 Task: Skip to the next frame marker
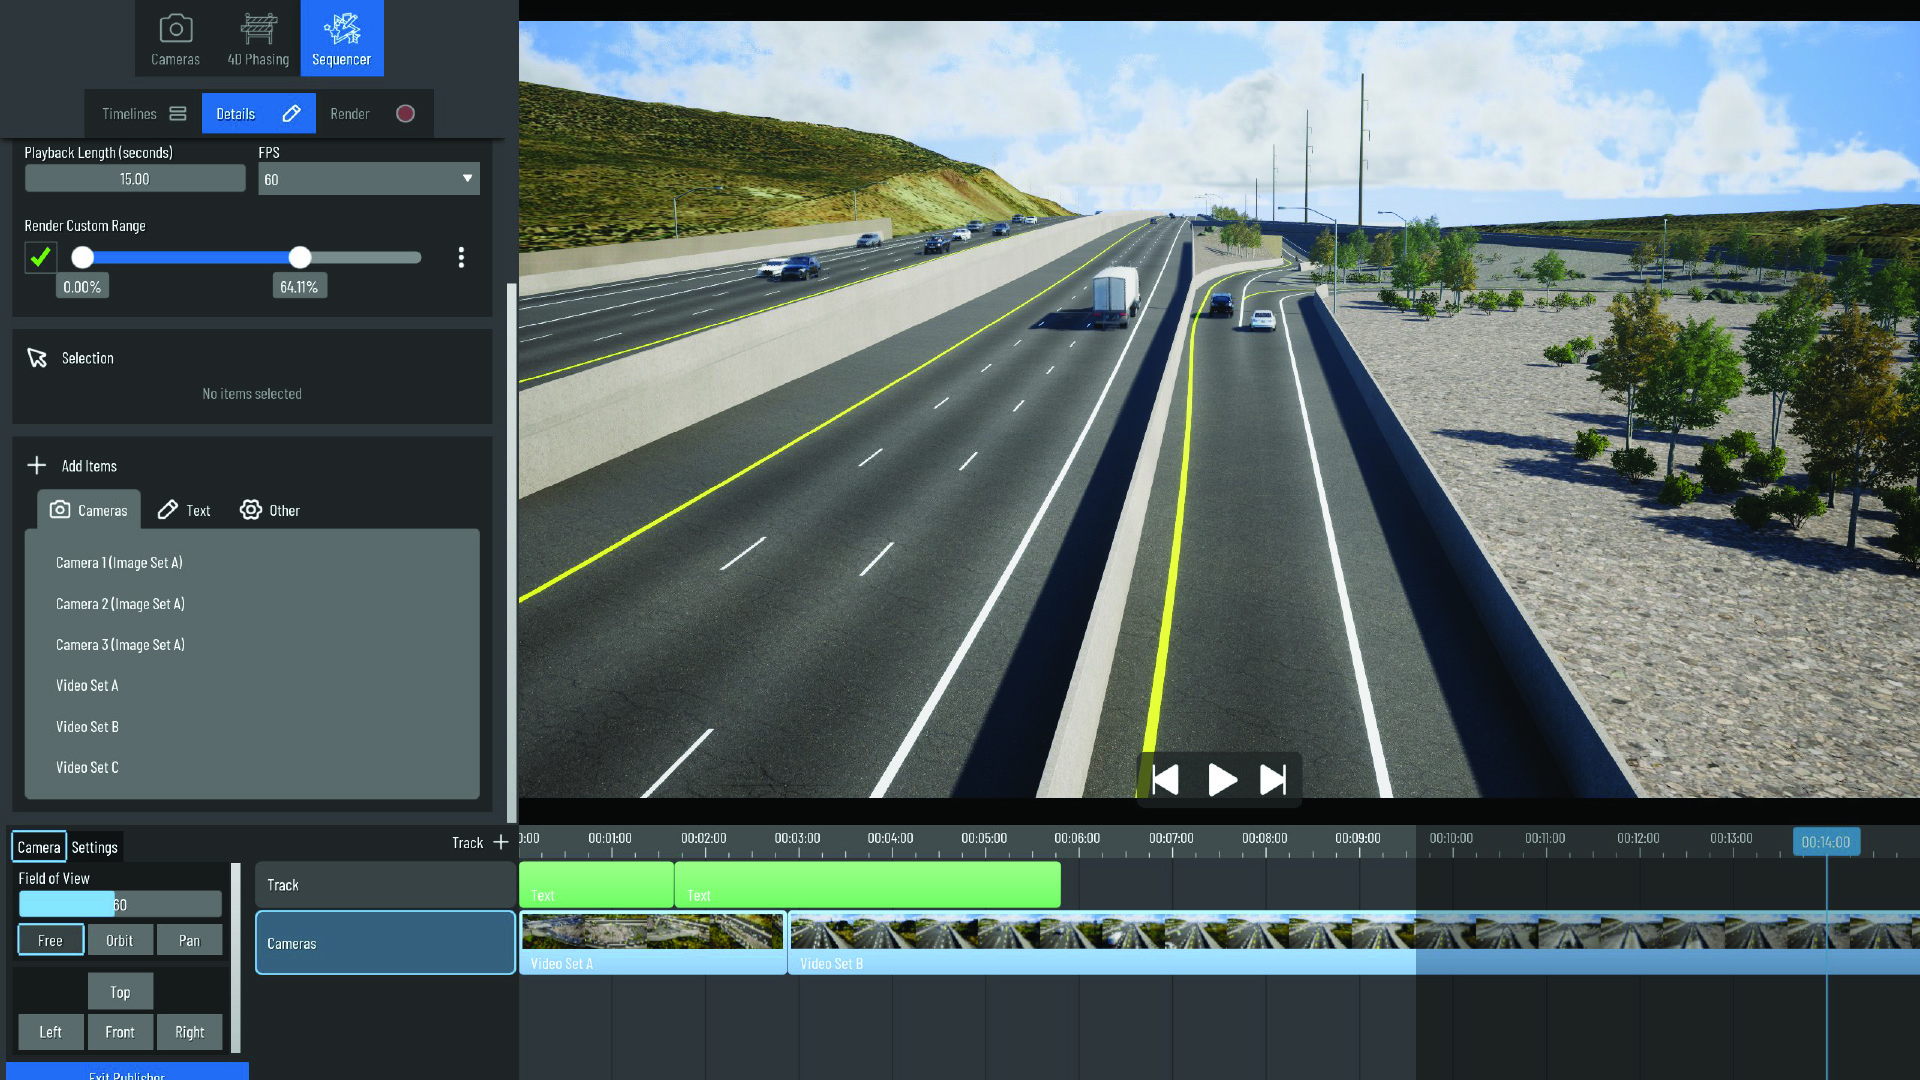[x=1273, y=780]
